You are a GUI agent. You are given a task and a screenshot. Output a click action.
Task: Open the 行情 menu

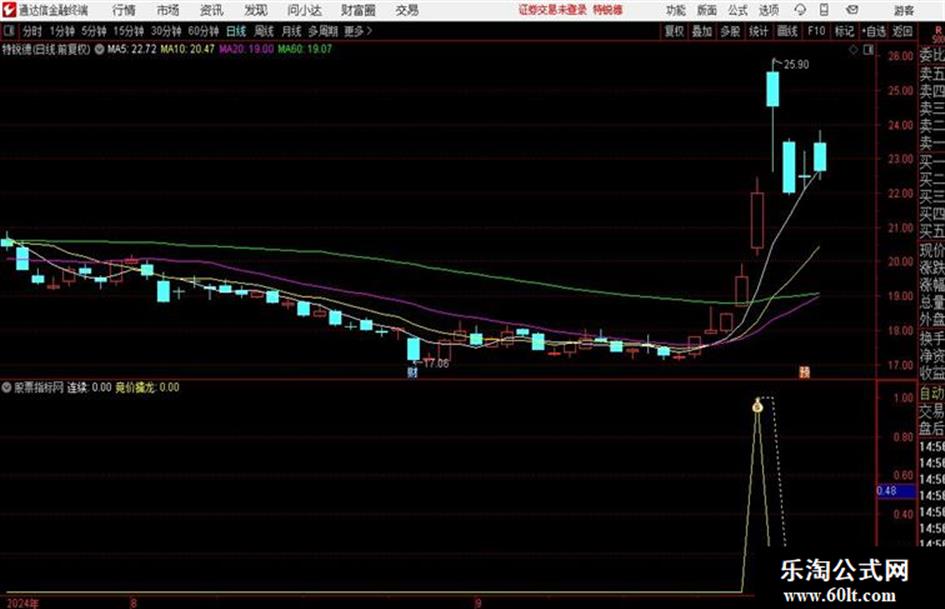[x=124, y=10]
